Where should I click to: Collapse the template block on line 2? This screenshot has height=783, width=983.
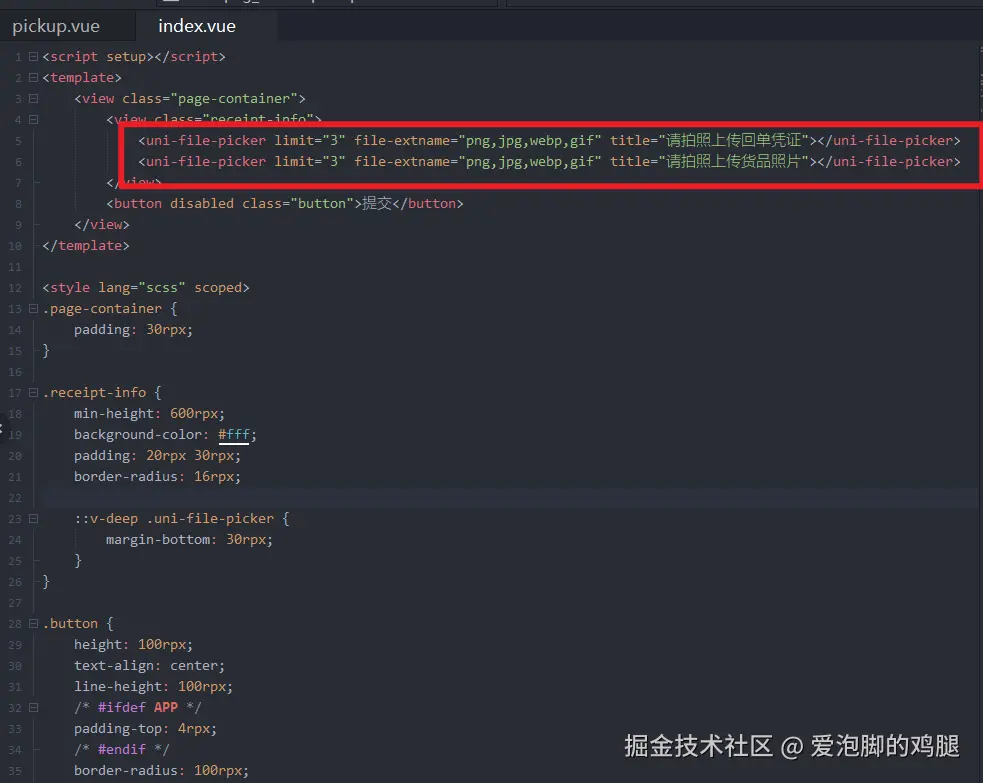pos(33,78)
